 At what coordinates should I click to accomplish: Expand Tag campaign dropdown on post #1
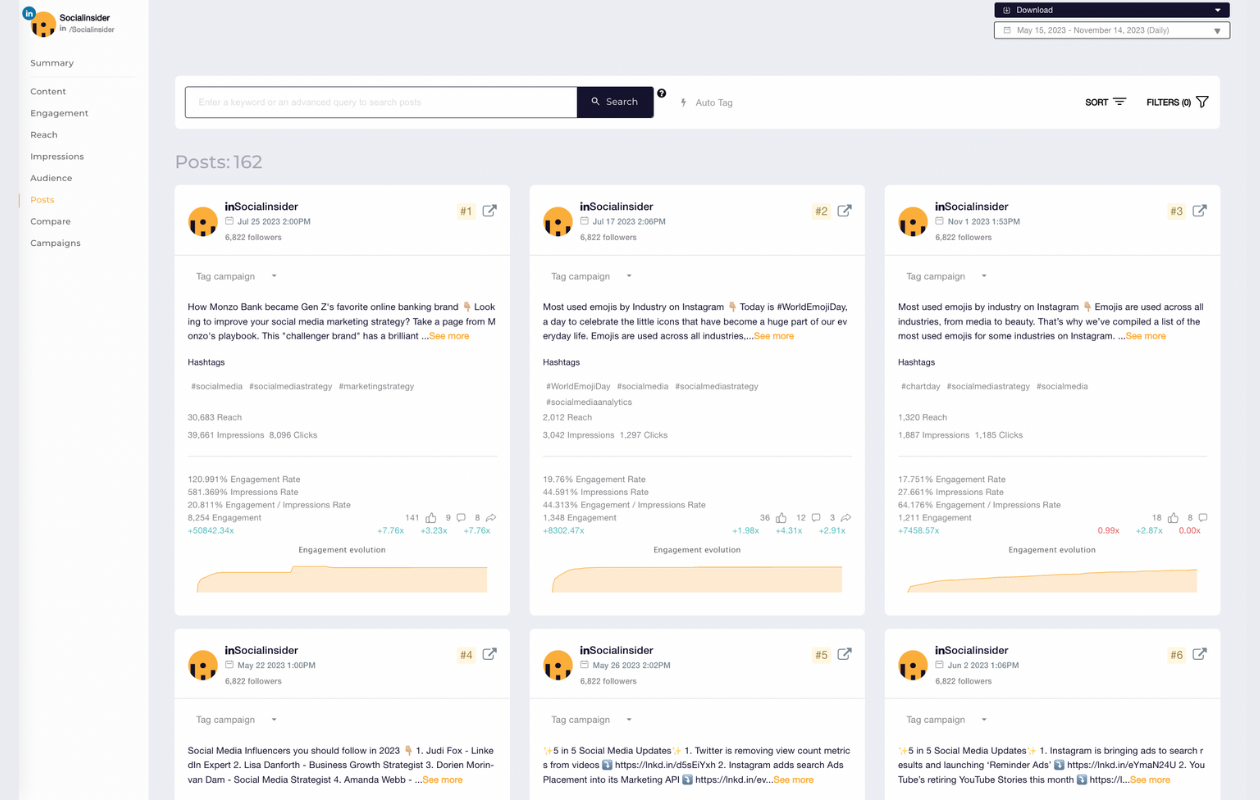tap(237, 276)
